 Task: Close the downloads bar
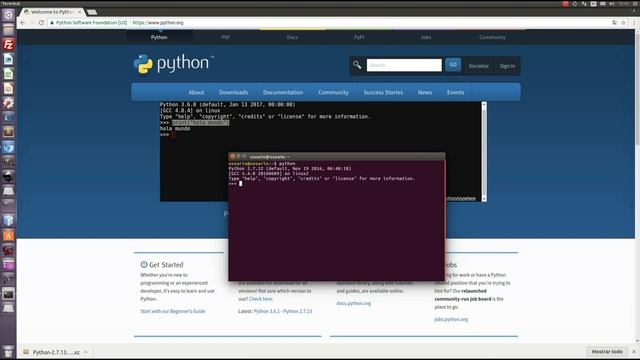pyautogui.click(x=634, y=351)
